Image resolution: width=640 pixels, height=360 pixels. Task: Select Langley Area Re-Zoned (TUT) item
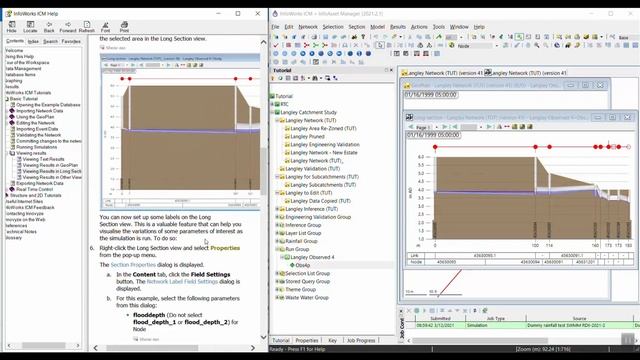point(323,129)
